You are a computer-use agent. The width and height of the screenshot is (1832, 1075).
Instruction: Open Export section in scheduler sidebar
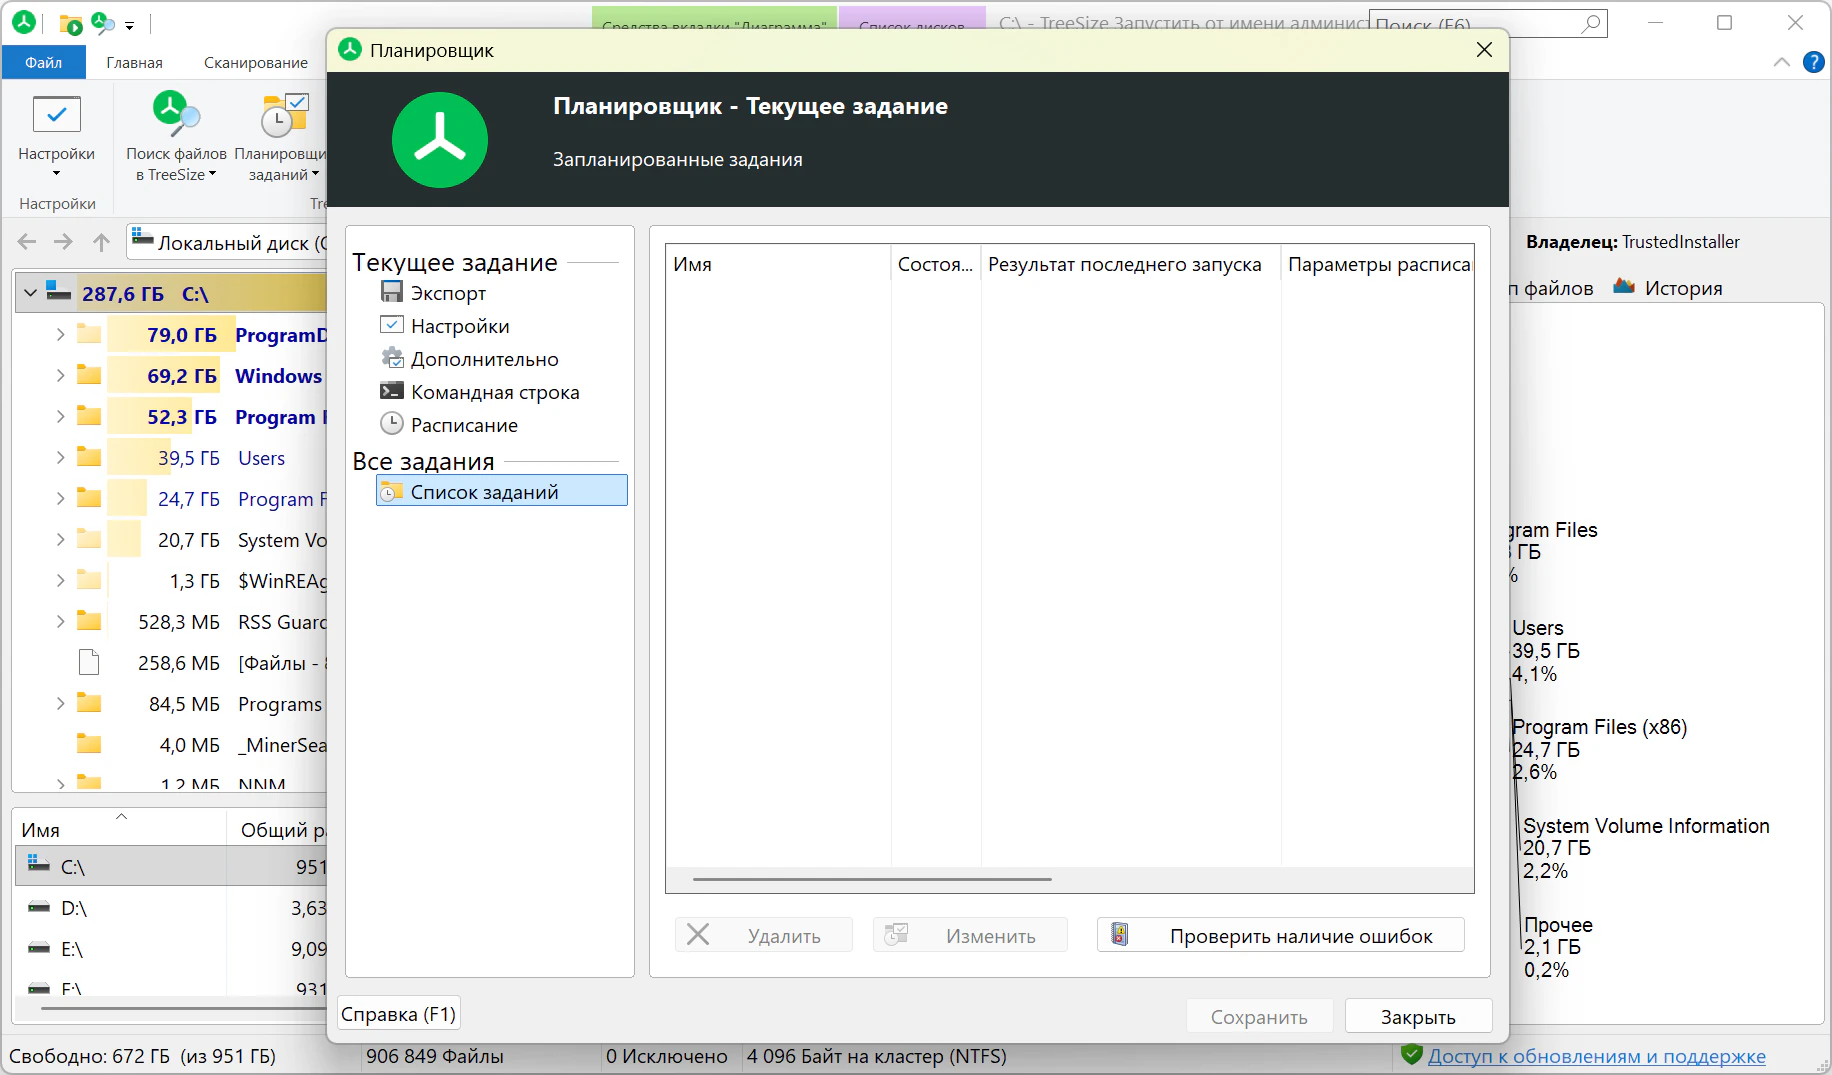pyautogui.click(x=447, y=293)
